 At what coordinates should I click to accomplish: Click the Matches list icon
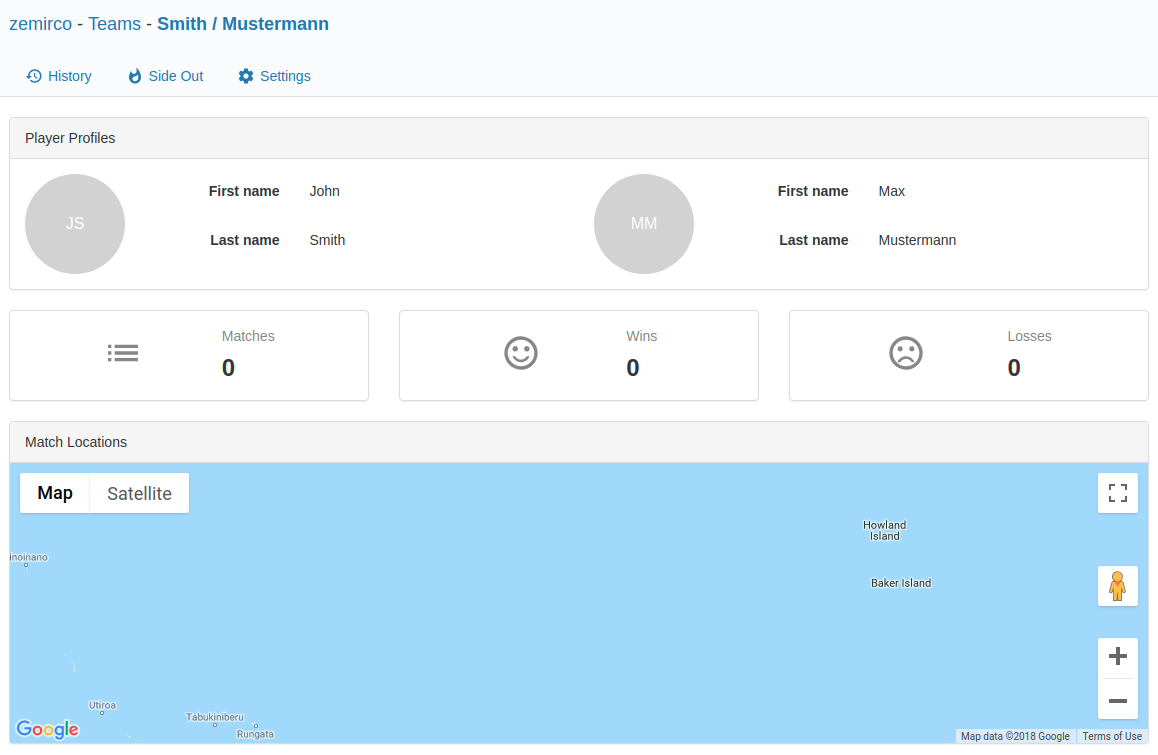click(x=123, y=353)
